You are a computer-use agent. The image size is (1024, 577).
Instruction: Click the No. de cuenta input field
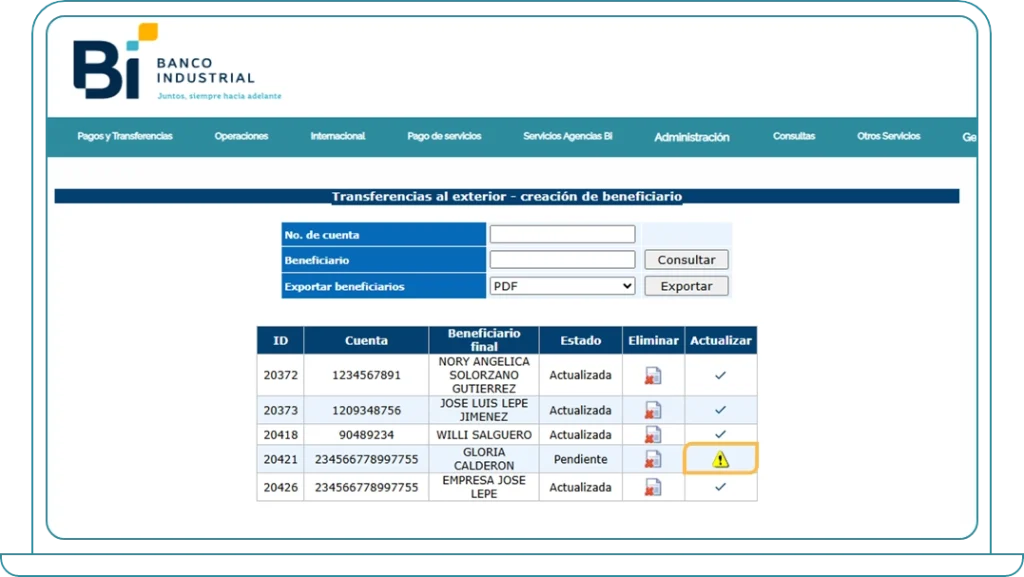[x=562, y=233]
